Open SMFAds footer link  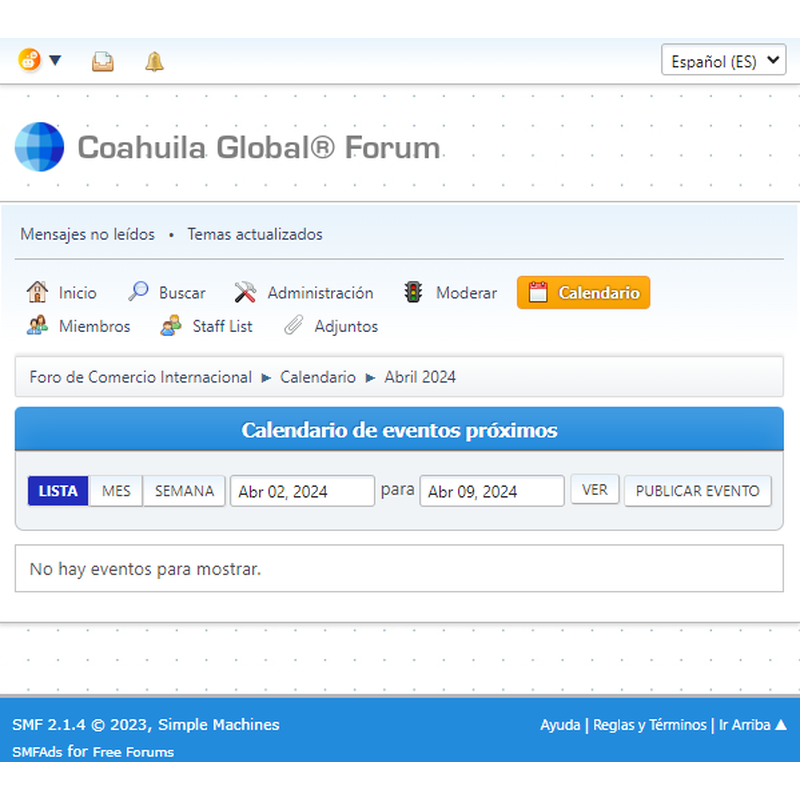coord(37,752)
